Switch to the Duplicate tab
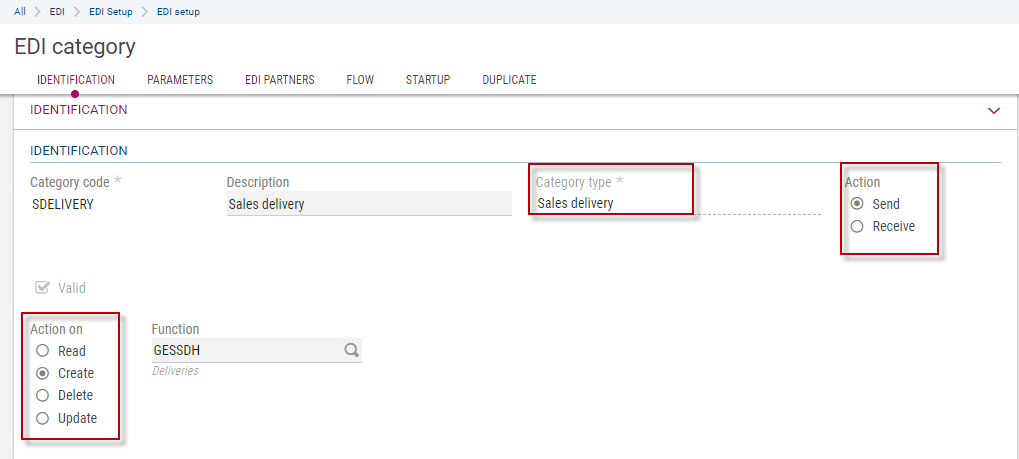This screenshot has height=459, width=1019. pyautogui.click(x=509, y=80)
